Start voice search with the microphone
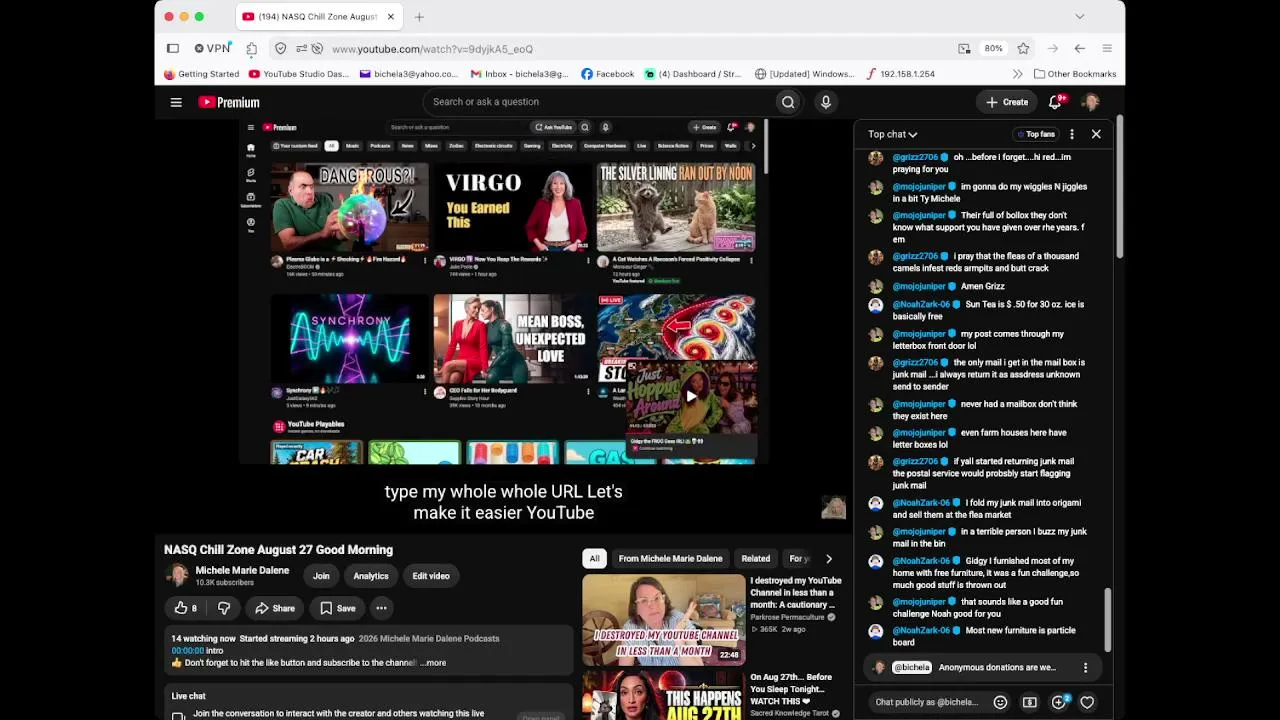This screenshot has width=1280, height=720. [x=825, y=102]
